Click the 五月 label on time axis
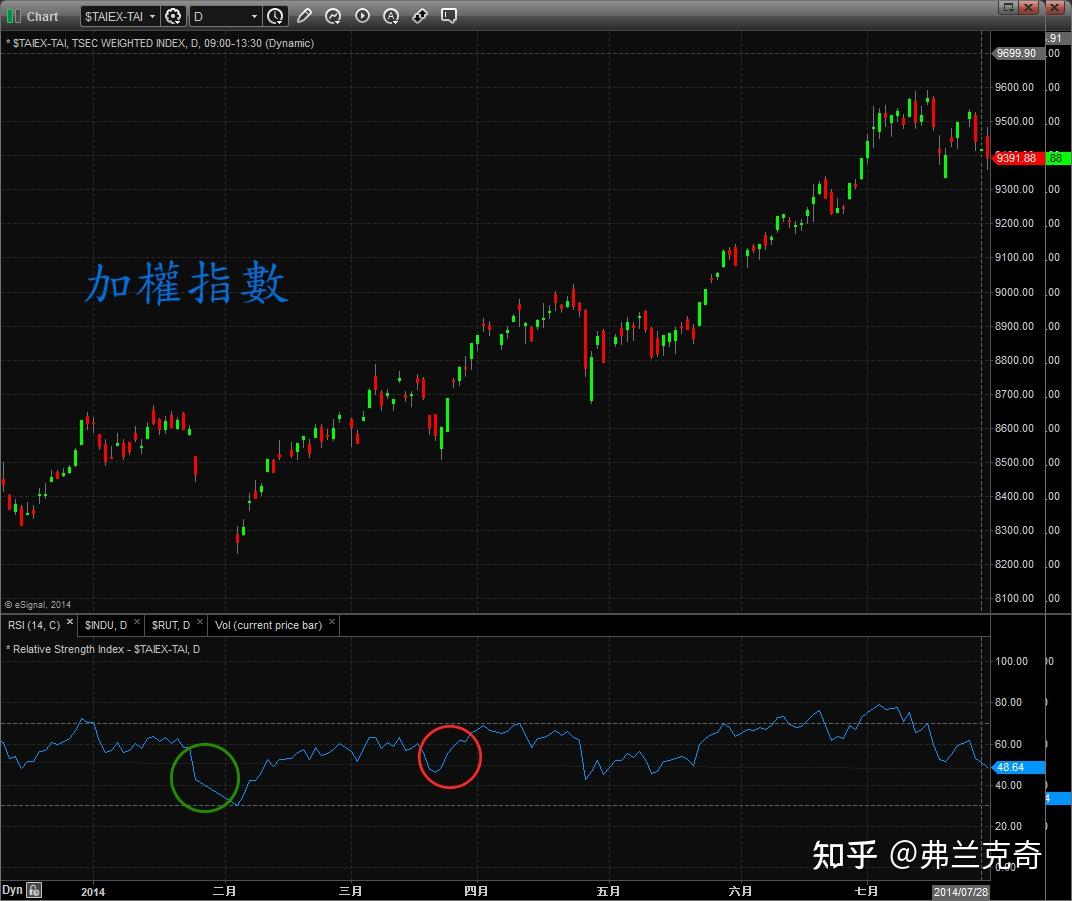This screenshot has height=901, width=1072. pyautogui.click(x=608, y=891)
